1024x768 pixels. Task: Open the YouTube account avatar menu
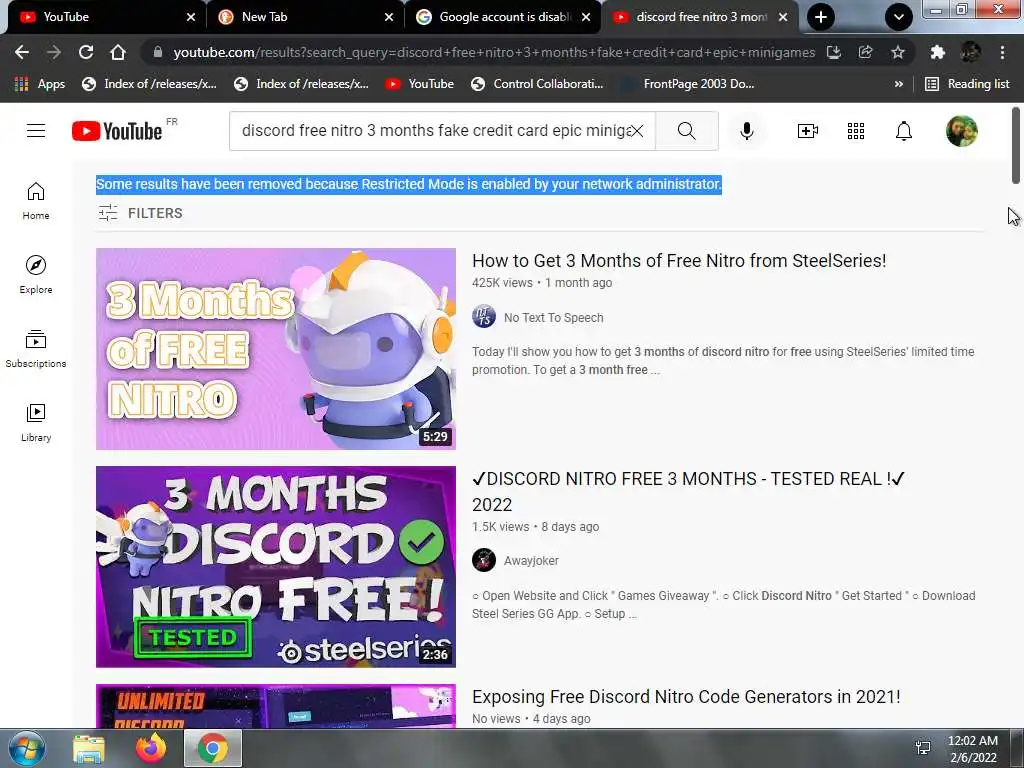[x=961, y=131]
